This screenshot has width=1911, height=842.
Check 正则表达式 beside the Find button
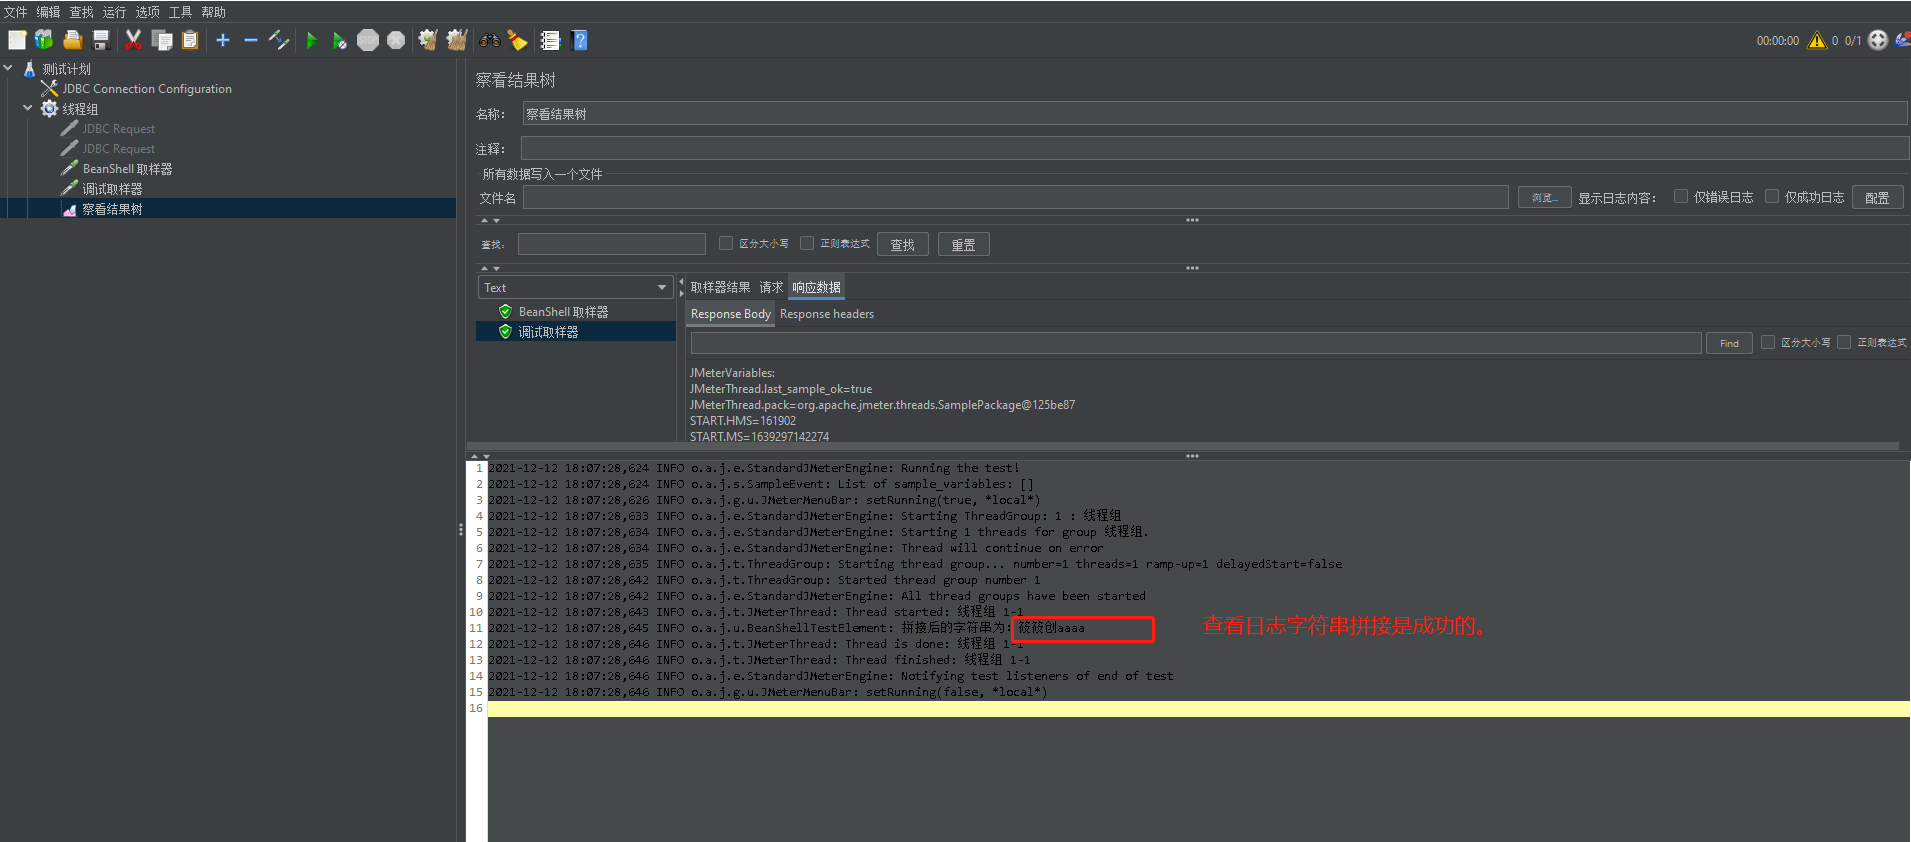coord(1844,342)
